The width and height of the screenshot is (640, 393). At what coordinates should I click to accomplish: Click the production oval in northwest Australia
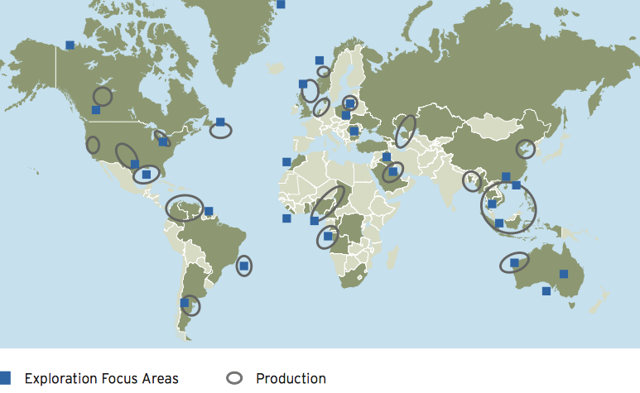coord(514,262)
